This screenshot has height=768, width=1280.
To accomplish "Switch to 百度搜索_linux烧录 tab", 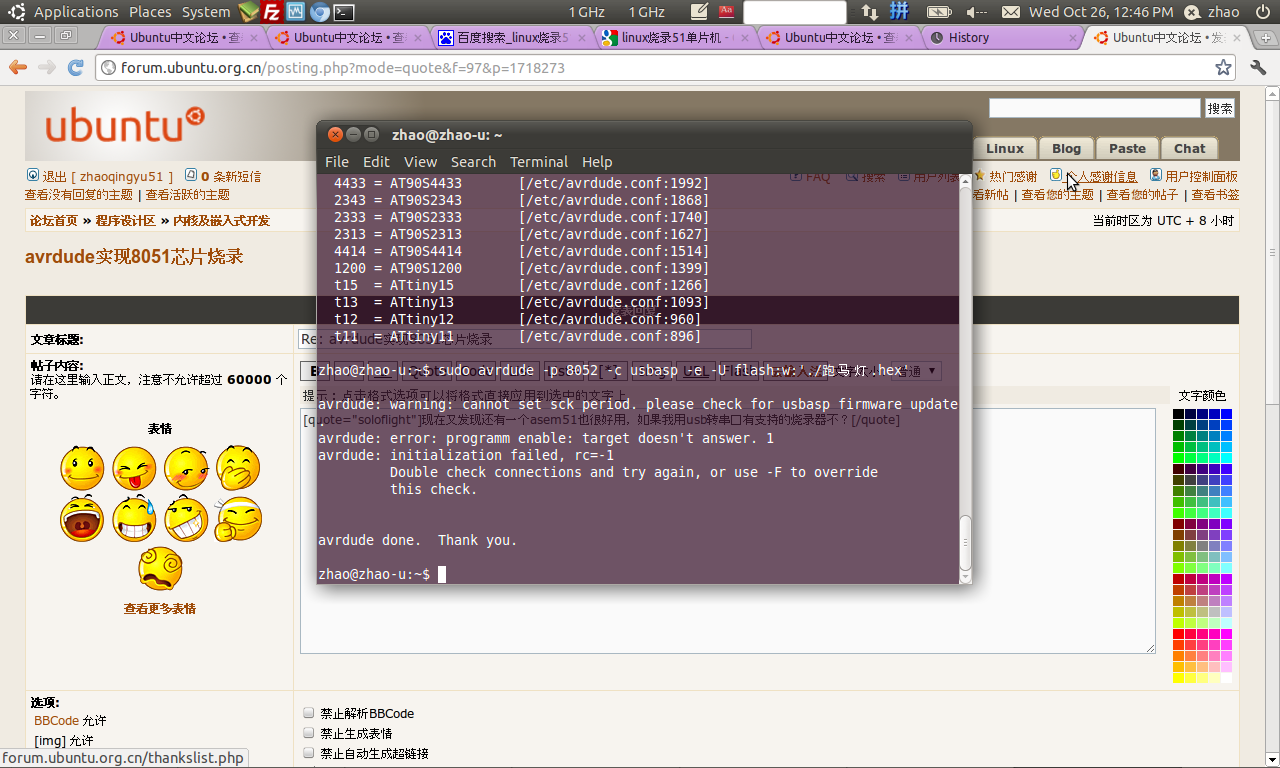I will pyautogui.click(x=512, y=38).
